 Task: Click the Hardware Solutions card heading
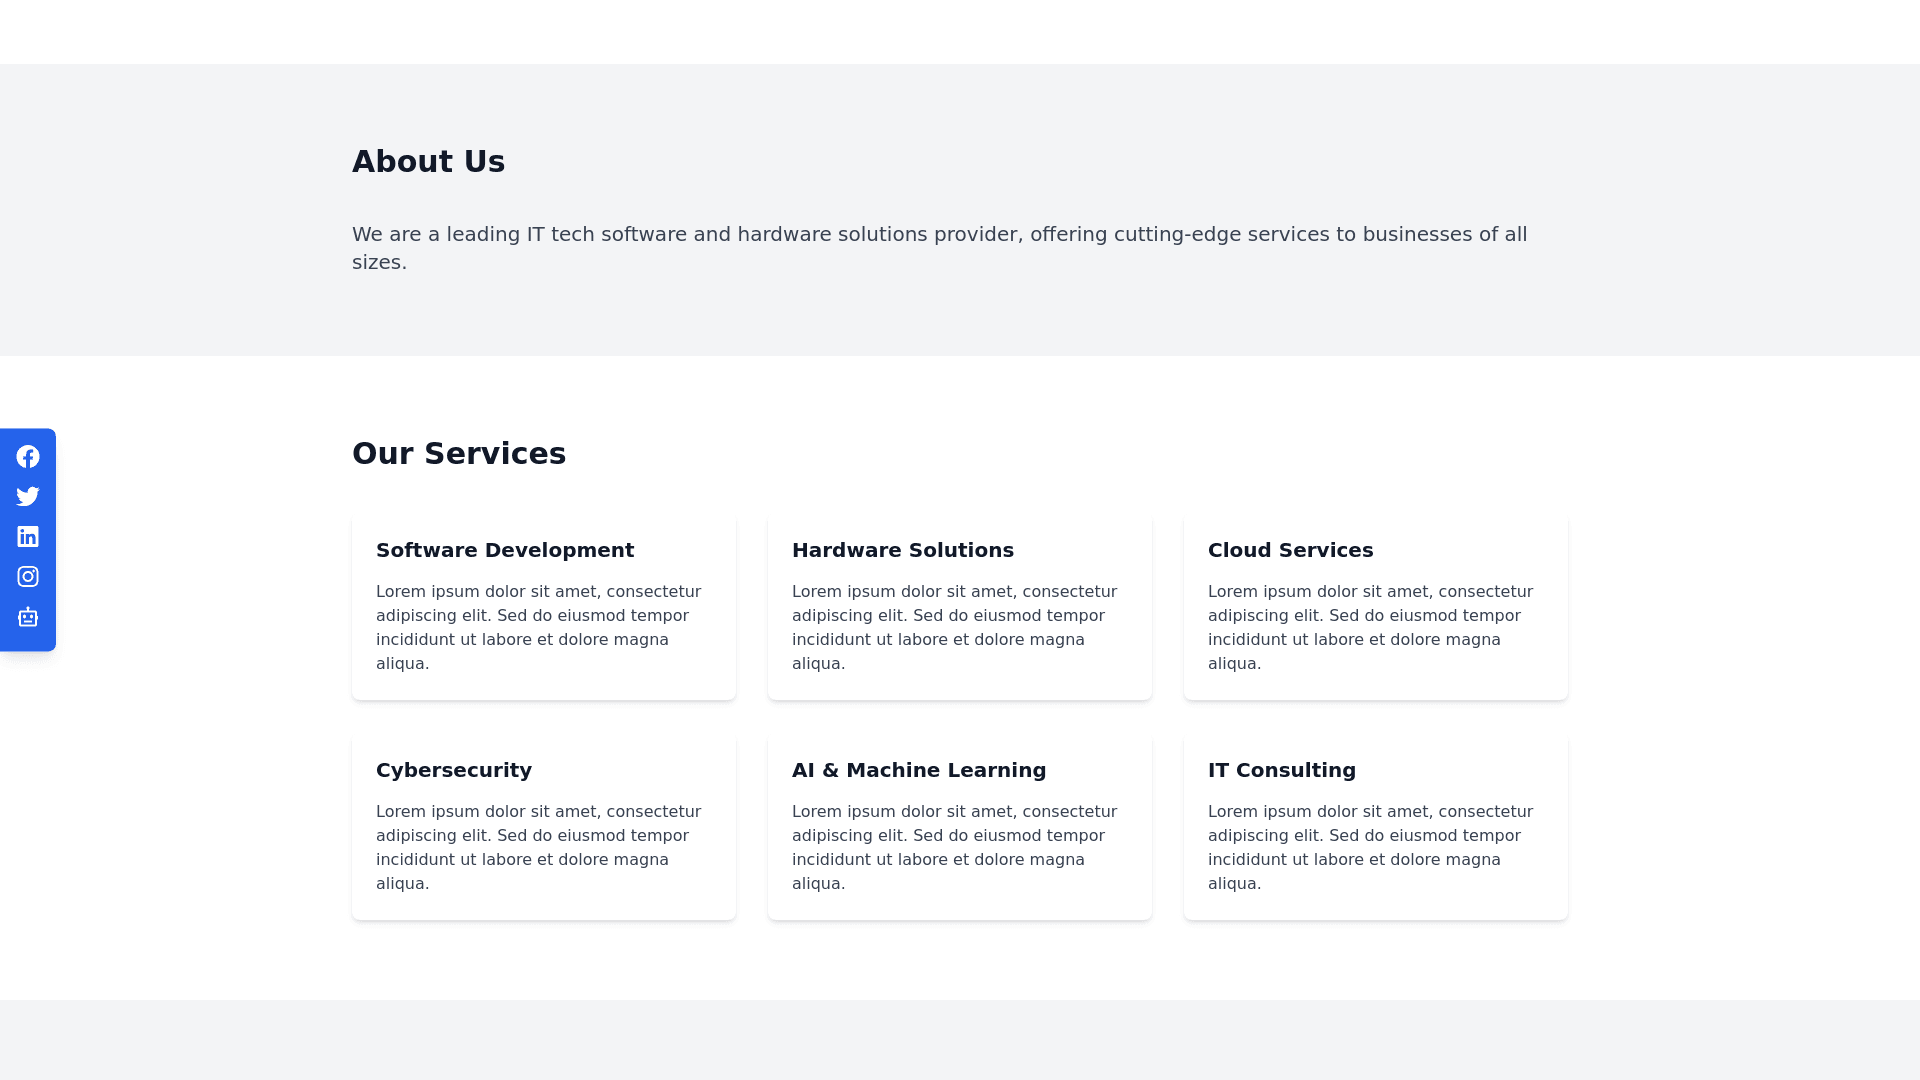pos(902,550)
